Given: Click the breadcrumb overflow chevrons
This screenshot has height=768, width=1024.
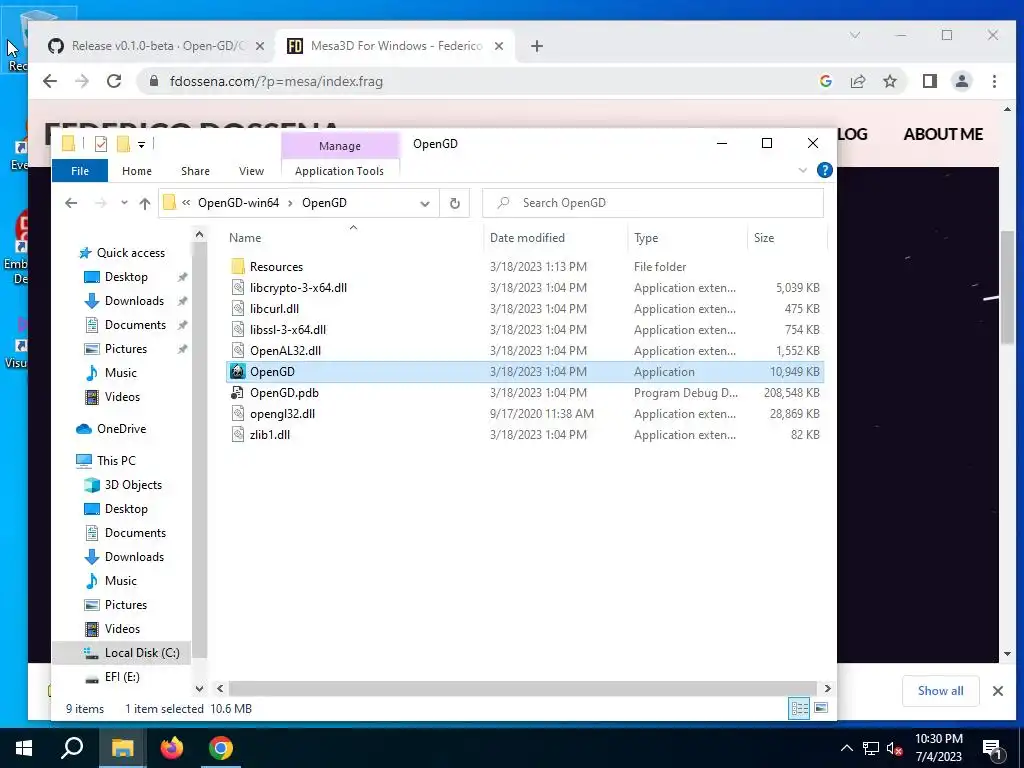Looking at the screenshot, I should (x=186, y=202).
